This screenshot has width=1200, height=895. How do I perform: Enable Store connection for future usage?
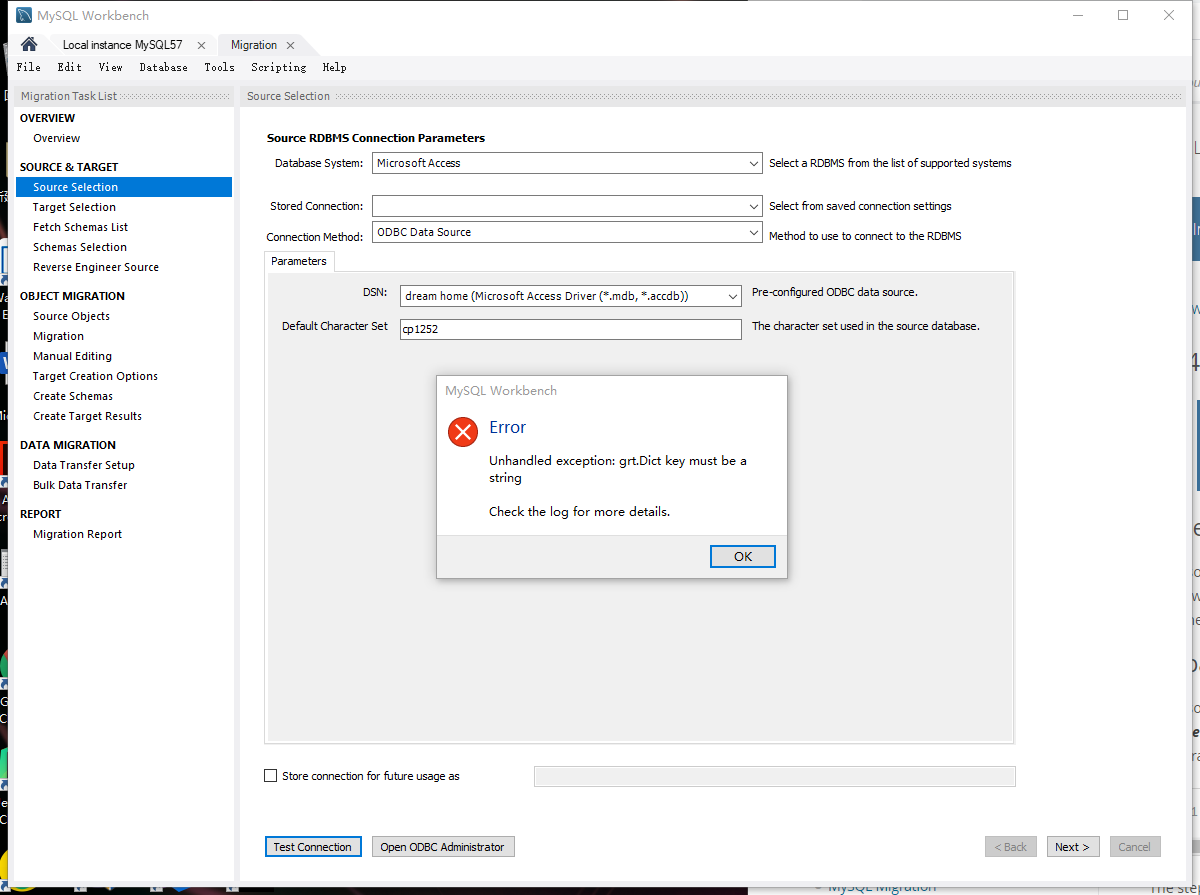270,775
